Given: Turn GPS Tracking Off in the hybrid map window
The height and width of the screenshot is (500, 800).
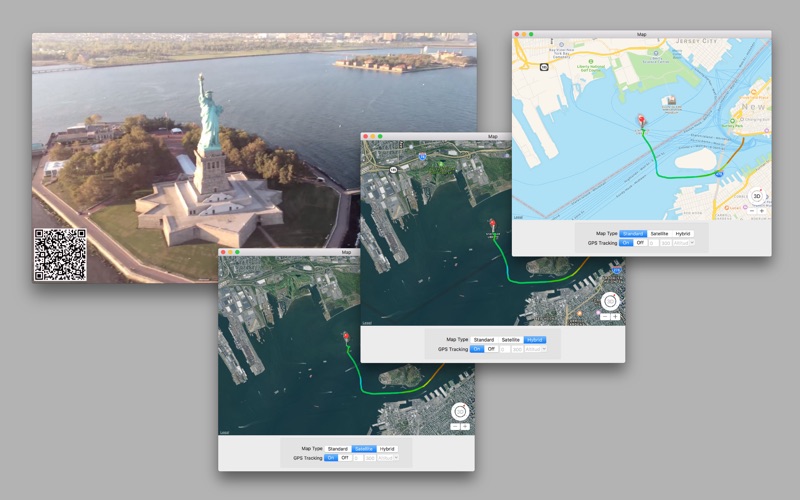Looking at the screenshot, I should [491, 349].
